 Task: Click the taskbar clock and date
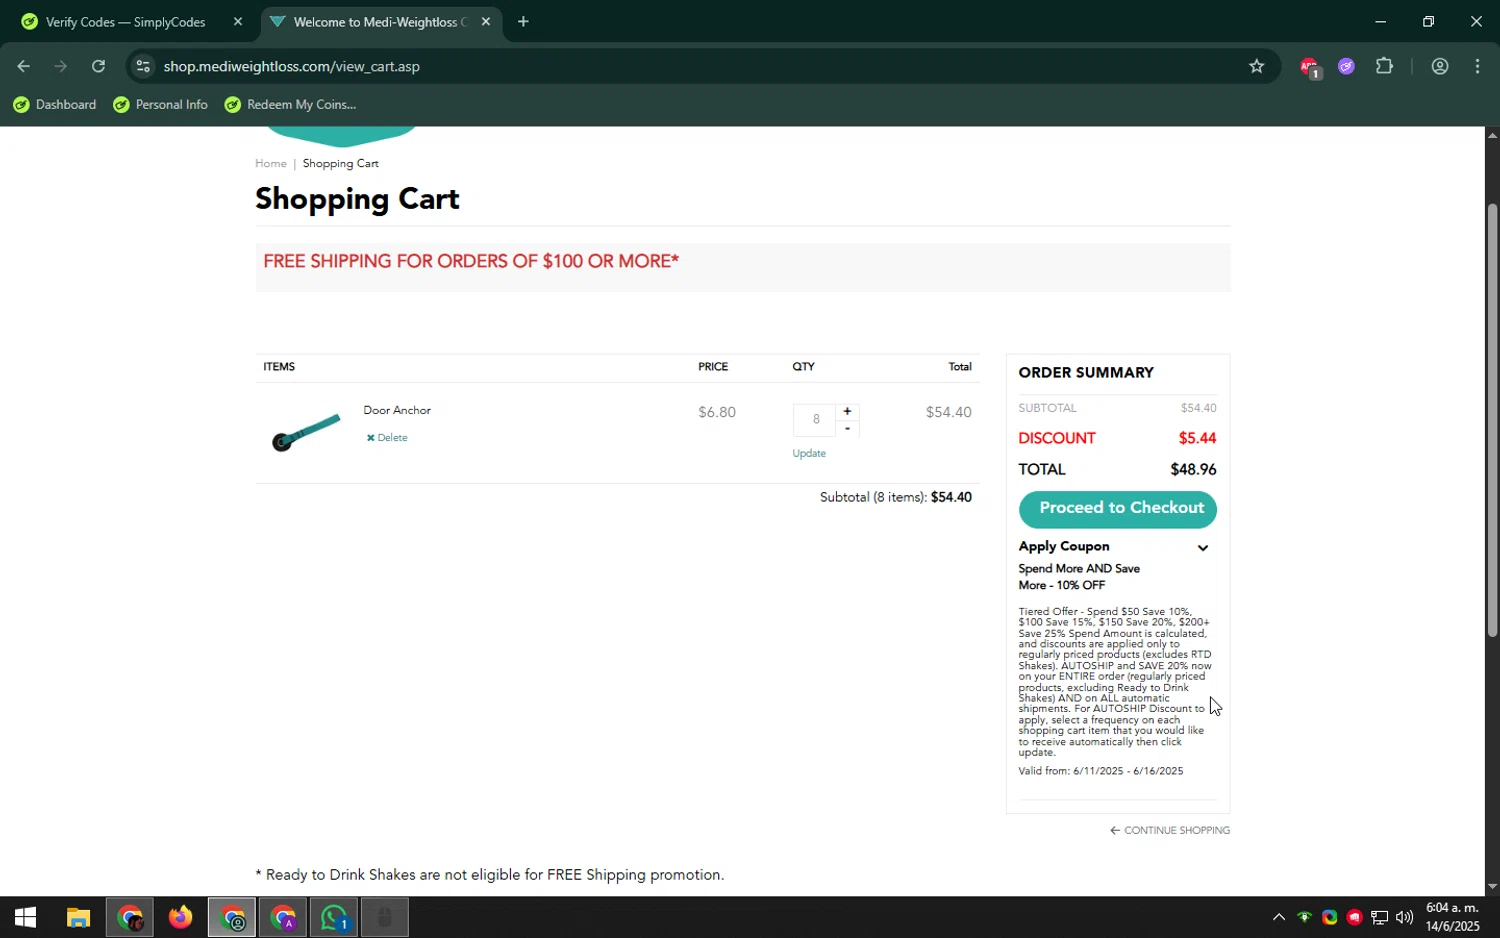[1452, 917]
